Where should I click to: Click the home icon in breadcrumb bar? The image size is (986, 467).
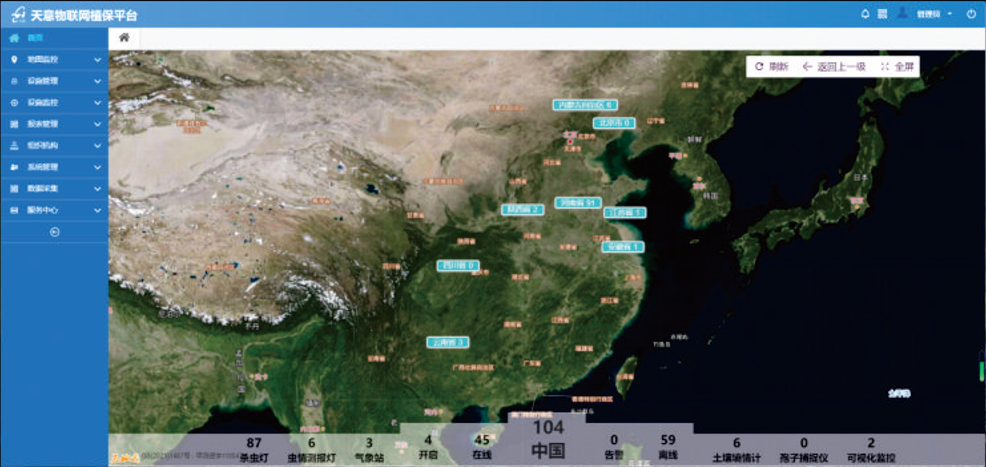point(124,37)
